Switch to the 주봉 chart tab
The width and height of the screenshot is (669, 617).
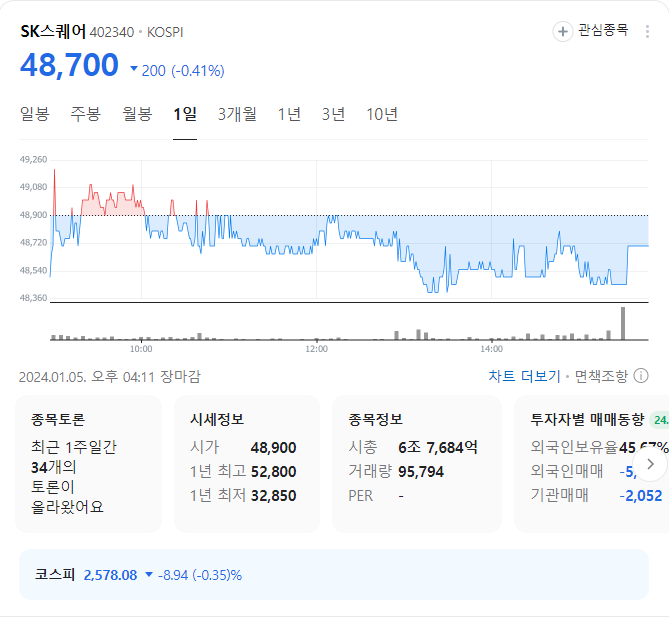click(x=85, y=114)
